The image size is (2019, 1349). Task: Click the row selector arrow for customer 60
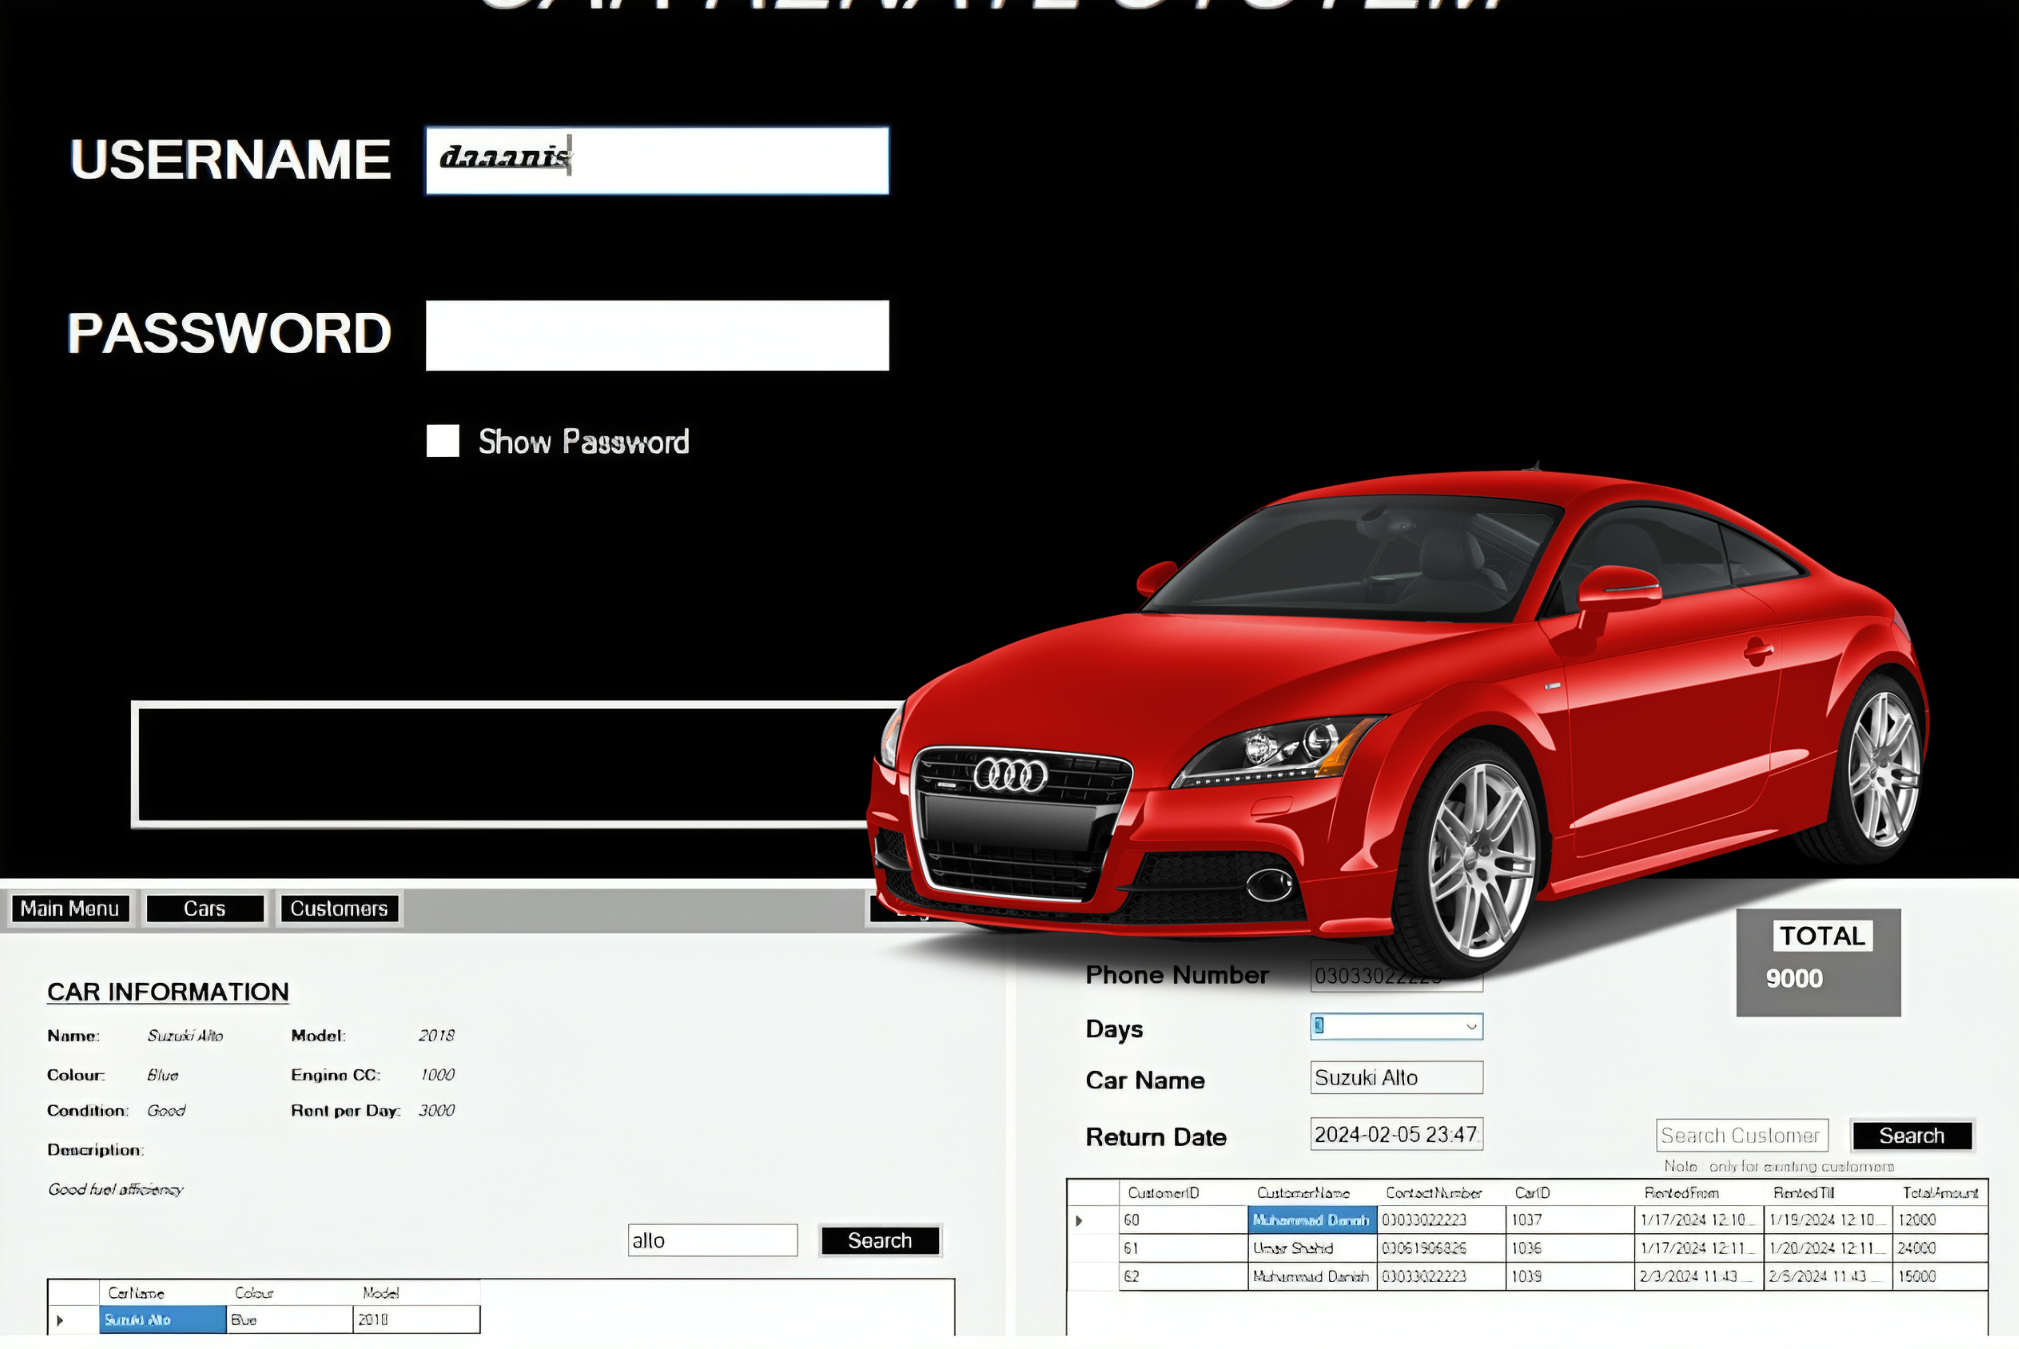(1079, 1220)
